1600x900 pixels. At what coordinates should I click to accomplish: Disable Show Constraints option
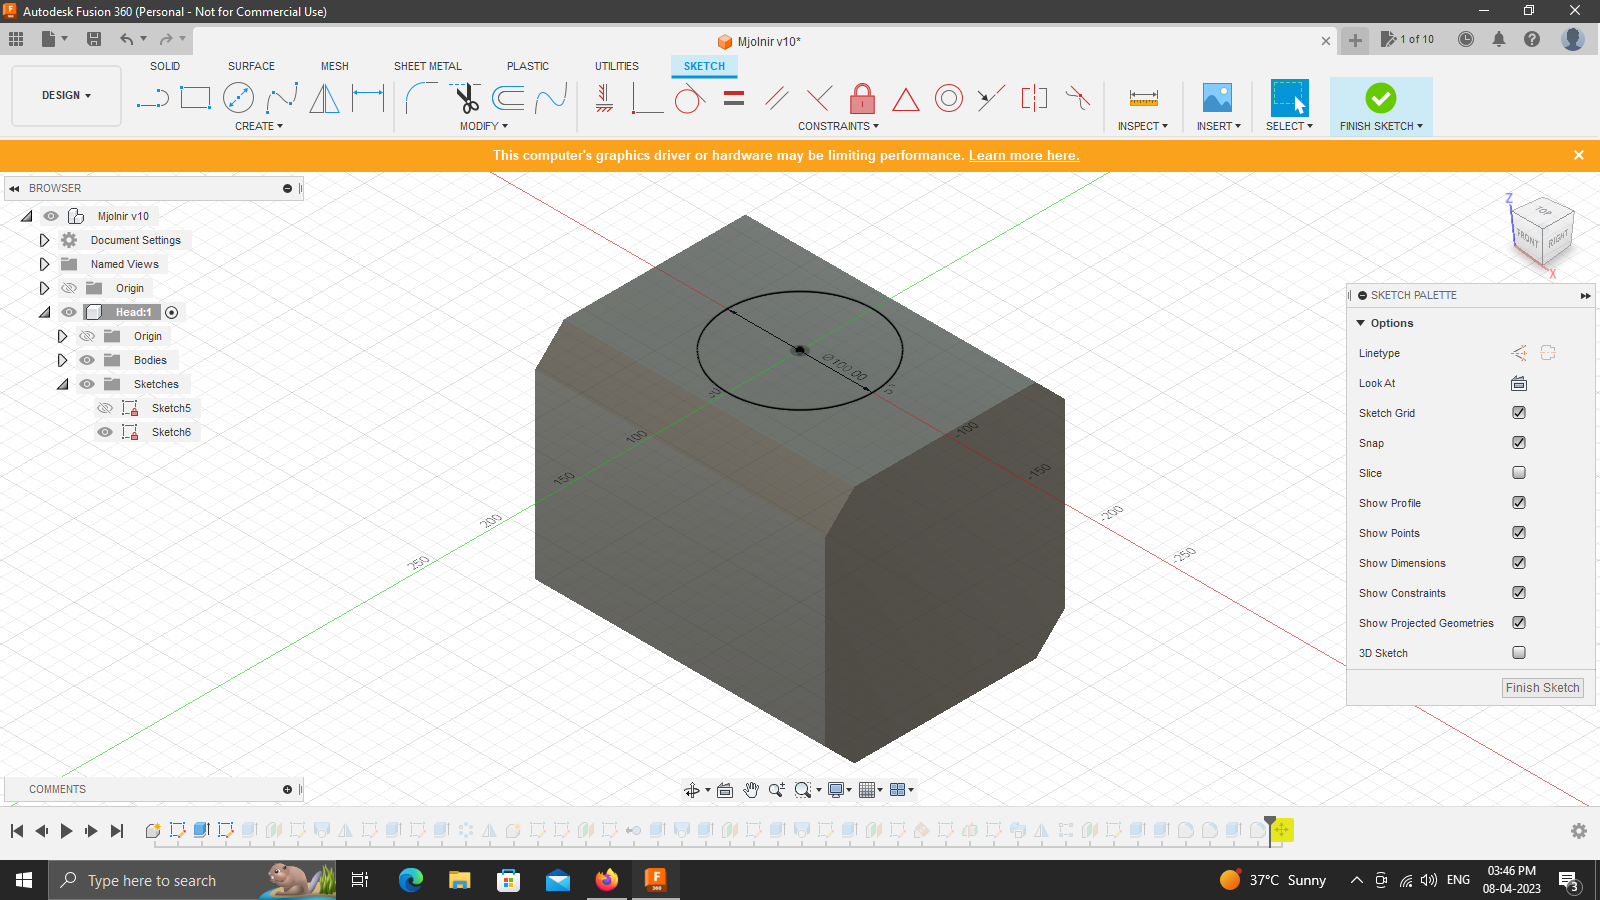point(1518,592)
